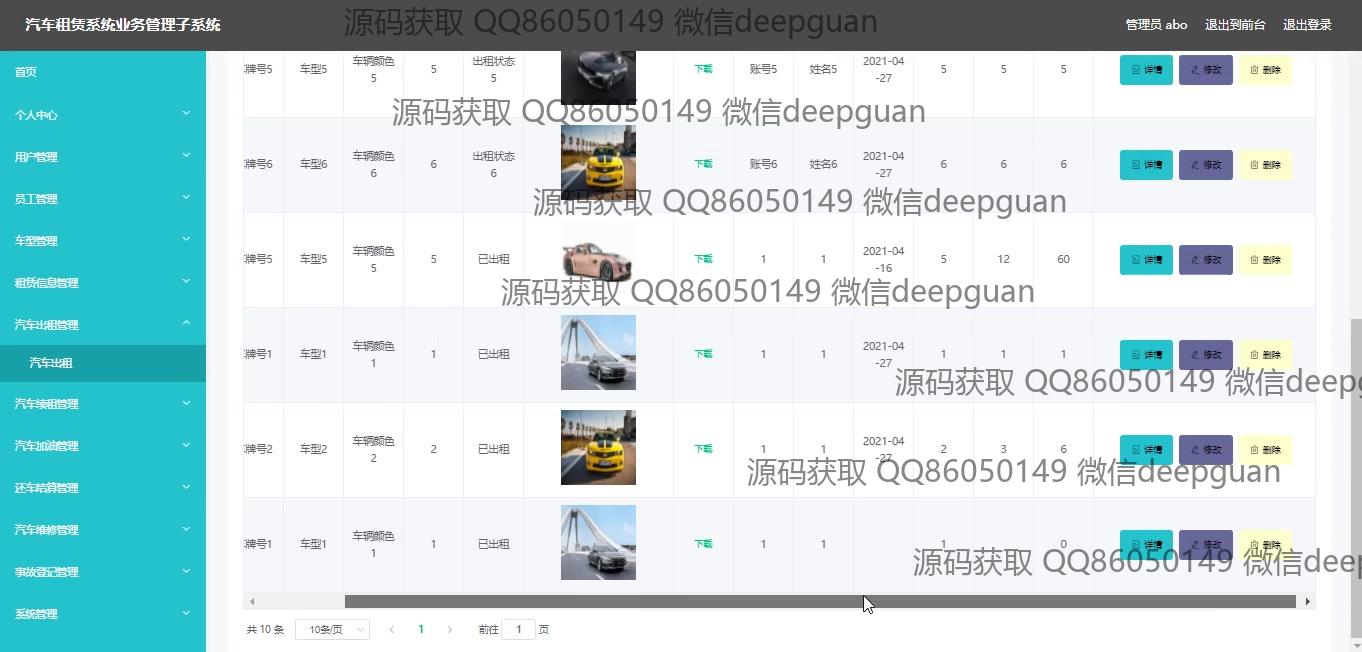Click the 删除 button for 车型6 row
1362x652 pixels.
1265,165
